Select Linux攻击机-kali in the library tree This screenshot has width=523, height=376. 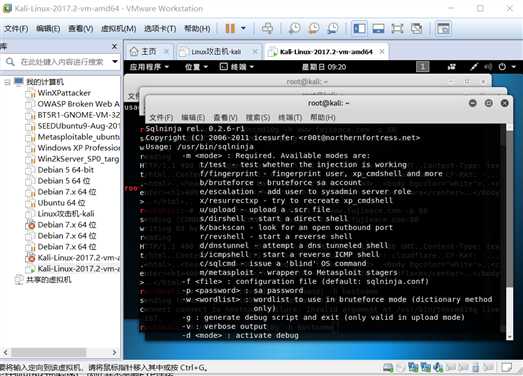[66, 214]
